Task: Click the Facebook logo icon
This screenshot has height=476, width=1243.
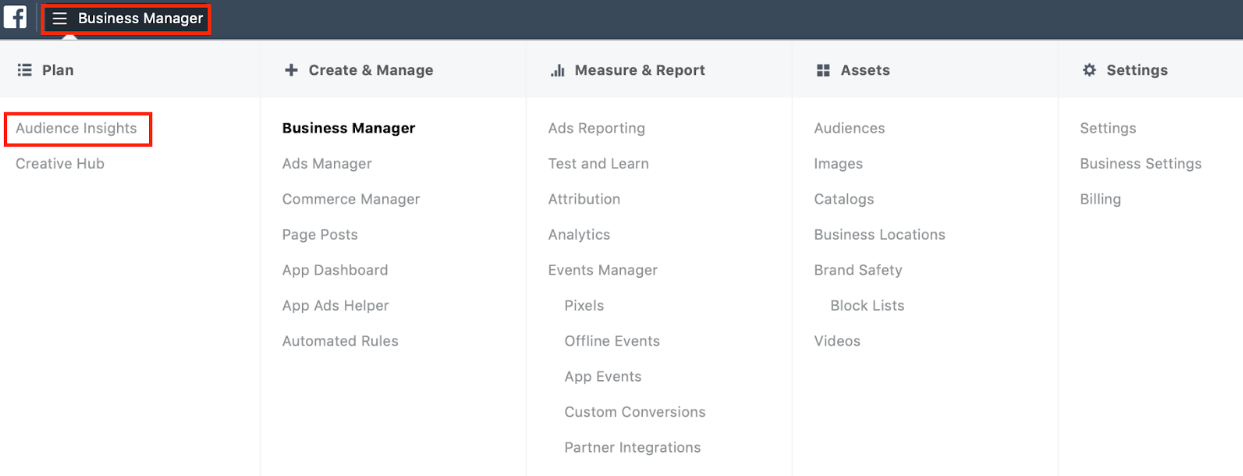Action: point(15,18)
